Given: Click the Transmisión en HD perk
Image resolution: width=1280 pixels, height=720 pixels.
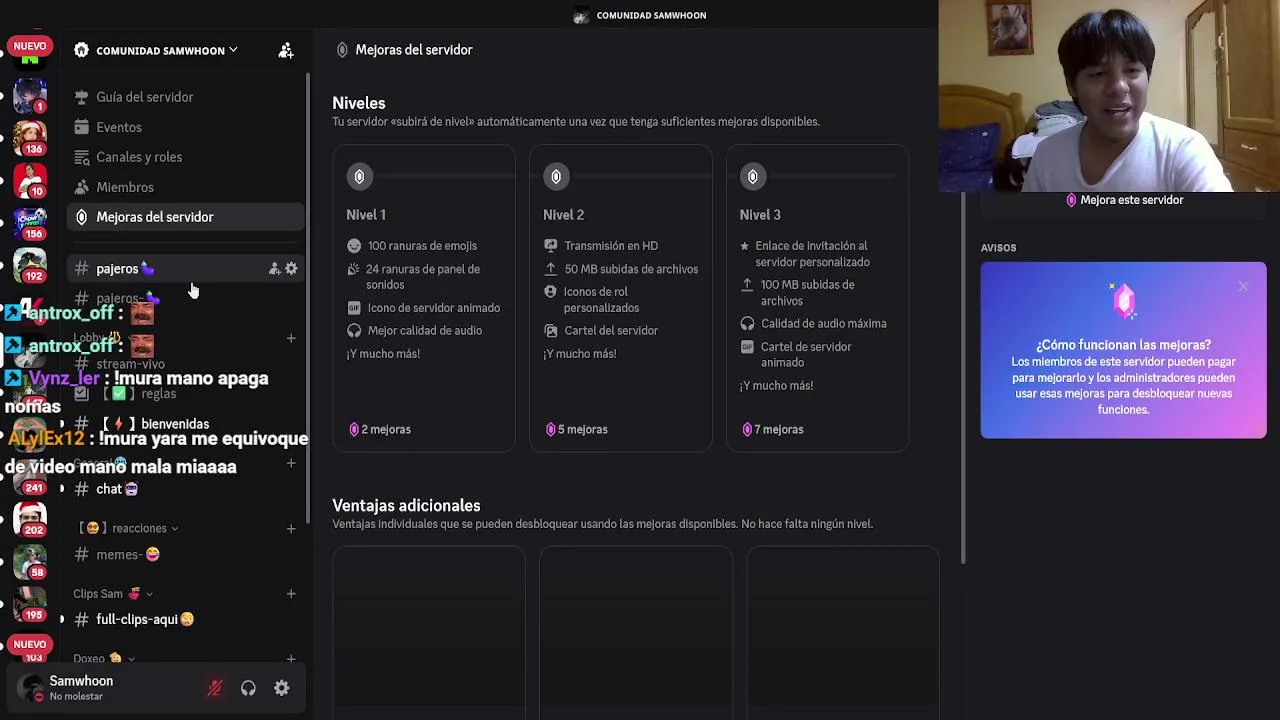Looking at the screenshot, I should point(601,246).
